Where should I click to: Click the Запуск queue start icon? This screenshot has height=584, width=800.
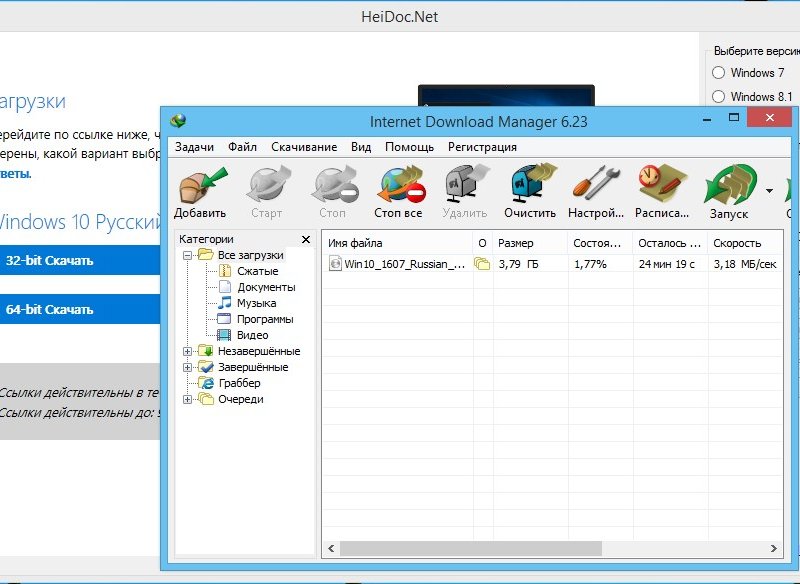click(730, 185)
